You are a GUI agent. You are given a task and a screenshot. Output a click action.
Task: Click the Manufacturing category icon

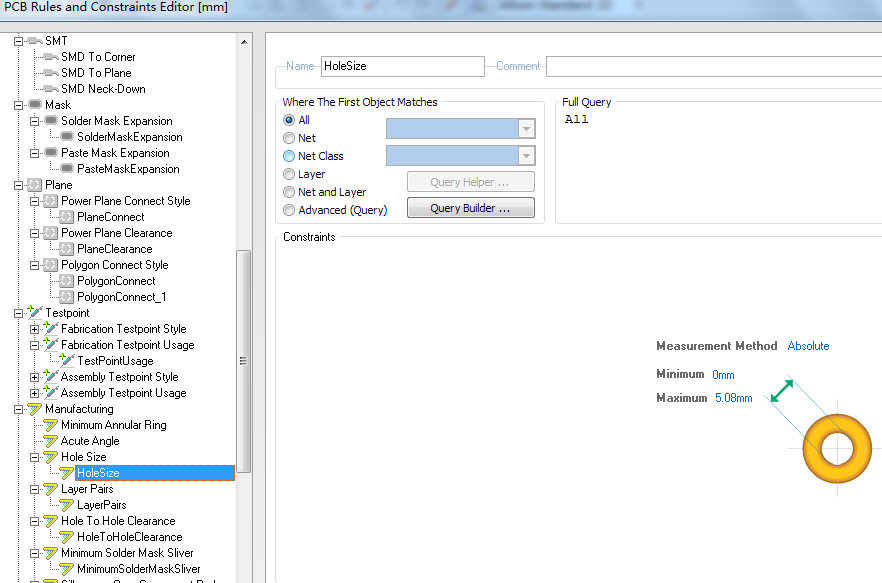[35, 409]
